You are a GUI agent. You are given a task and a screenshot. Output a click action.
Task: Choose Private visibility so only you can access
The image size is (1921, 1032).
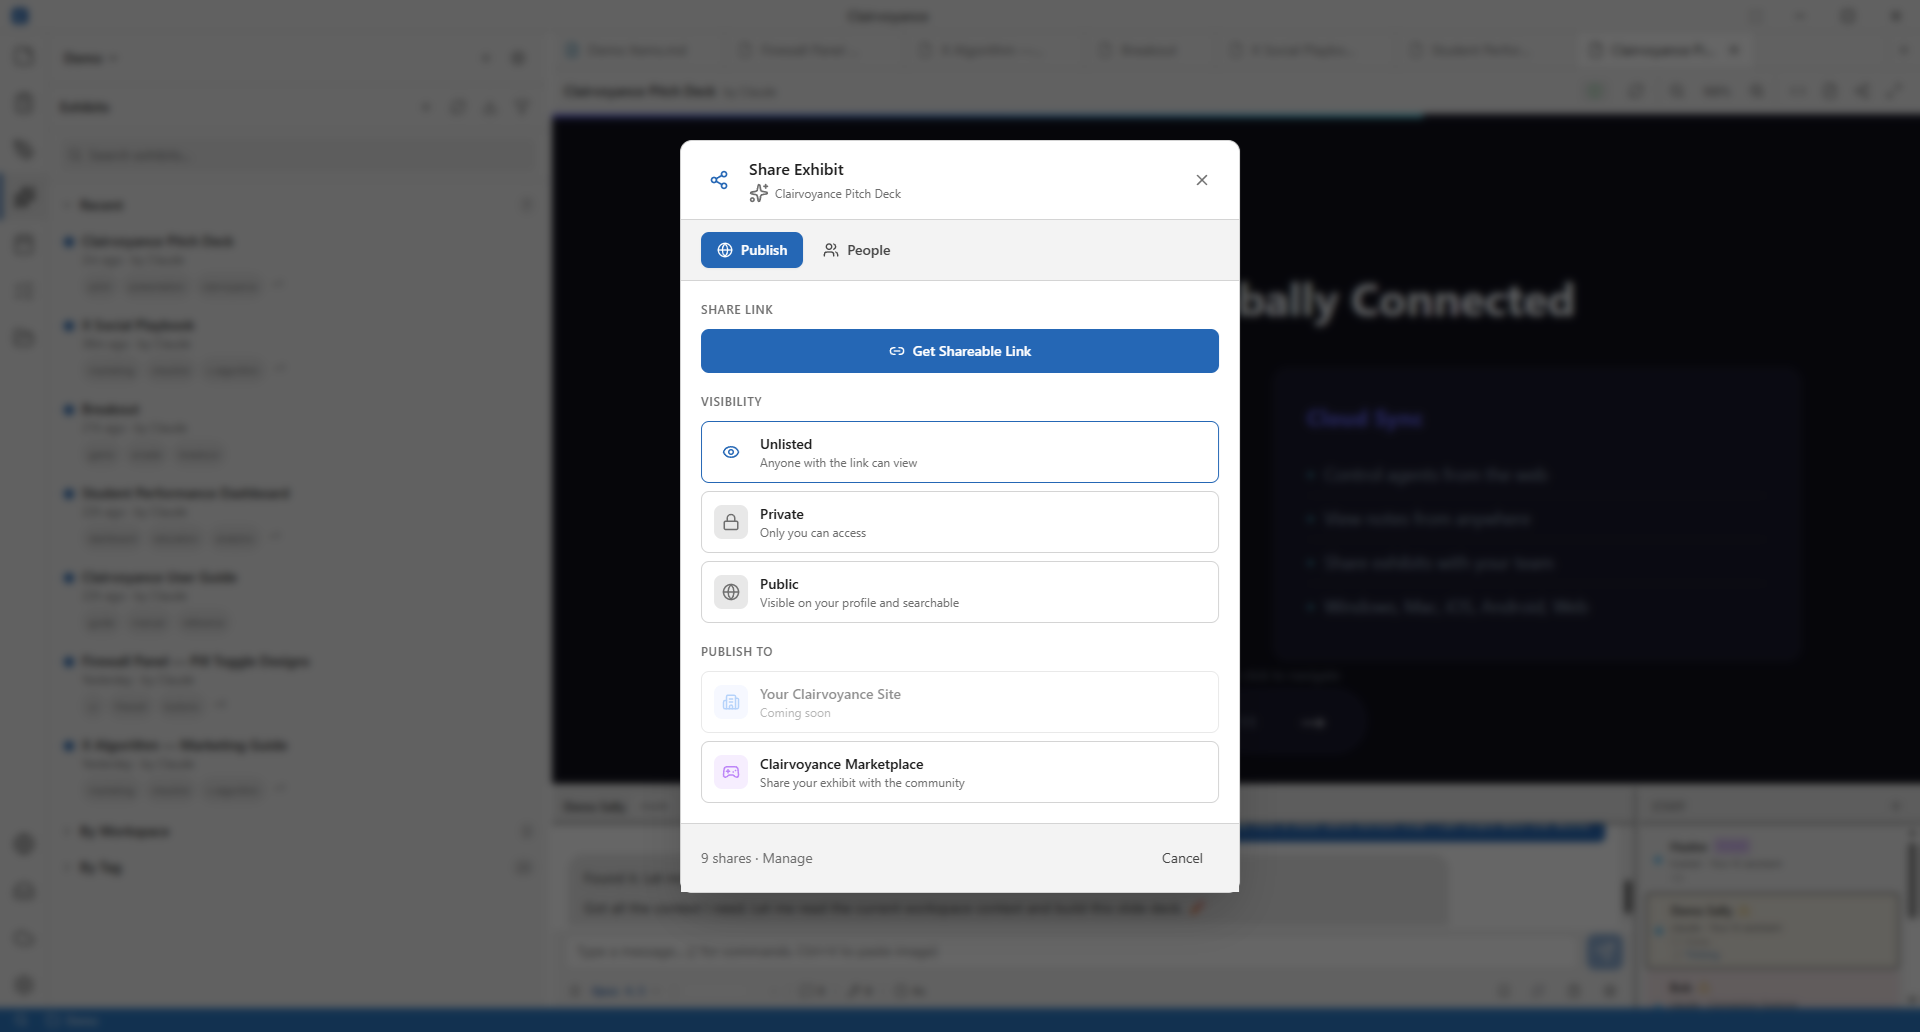tap(959, 522)
